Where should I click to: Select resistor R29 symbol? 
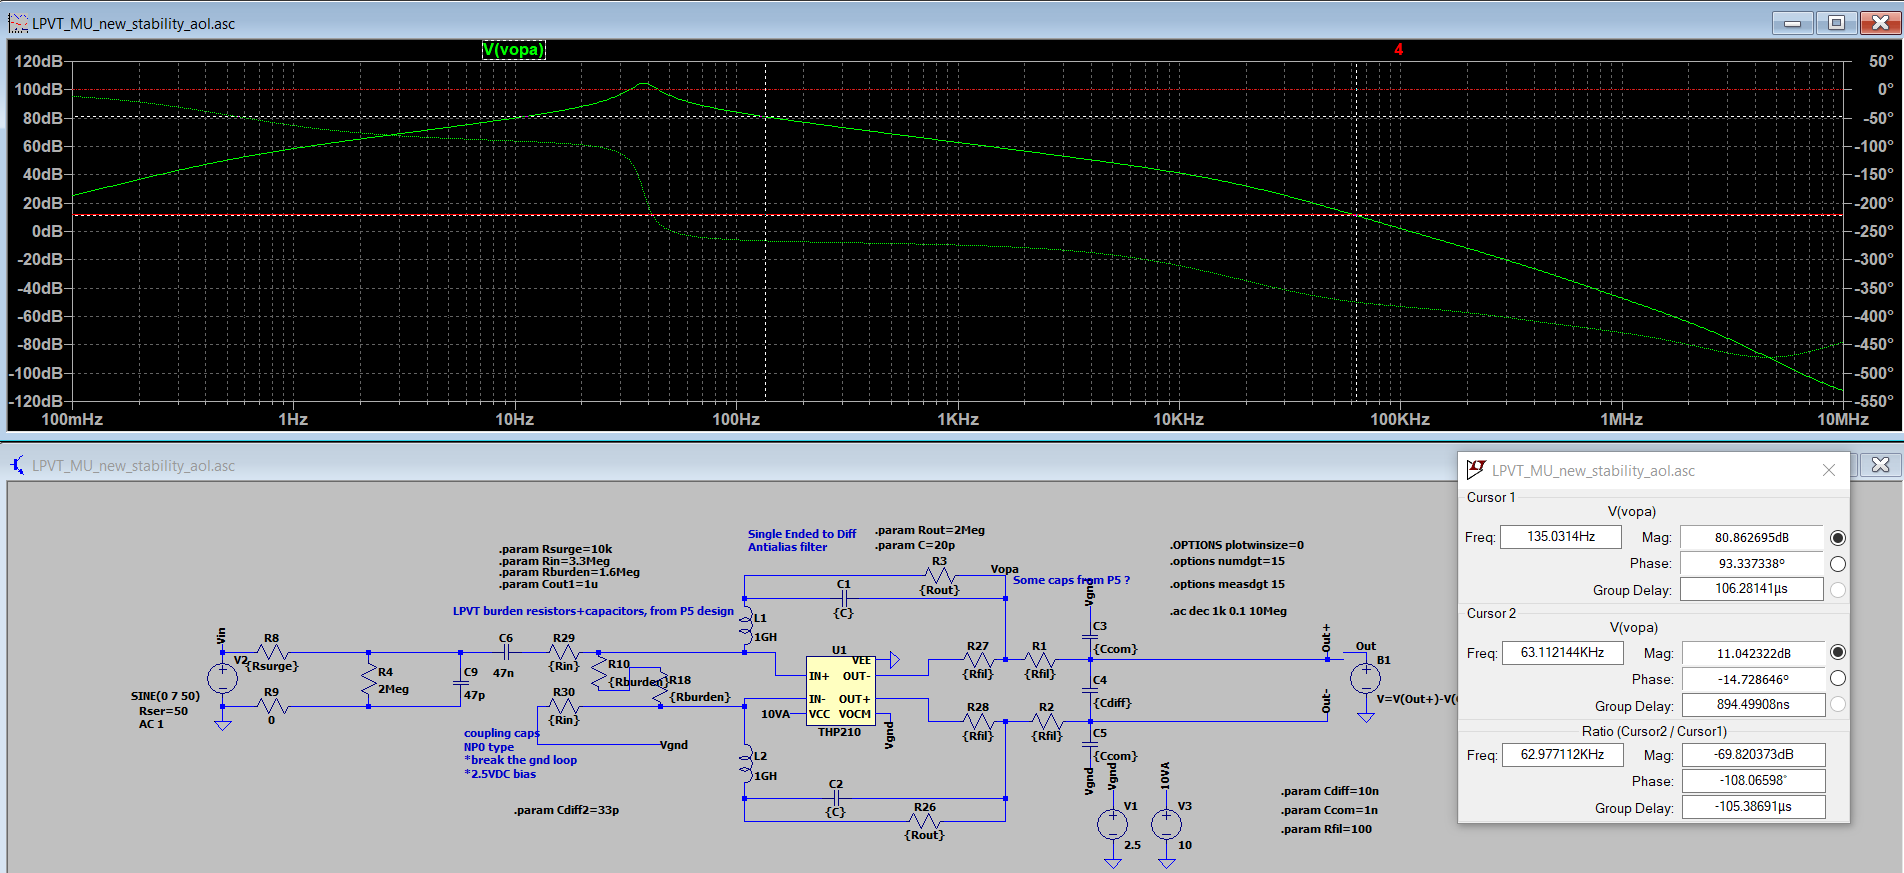pyautogui.click(x=564, y=652)
